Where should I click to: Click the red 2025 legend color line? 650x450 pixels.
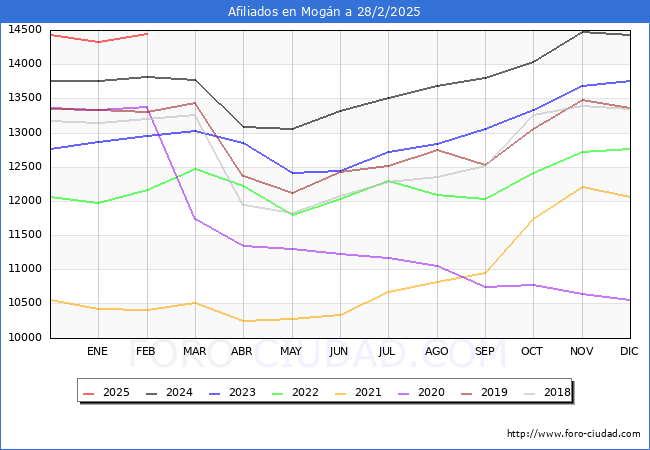[89, 393]
